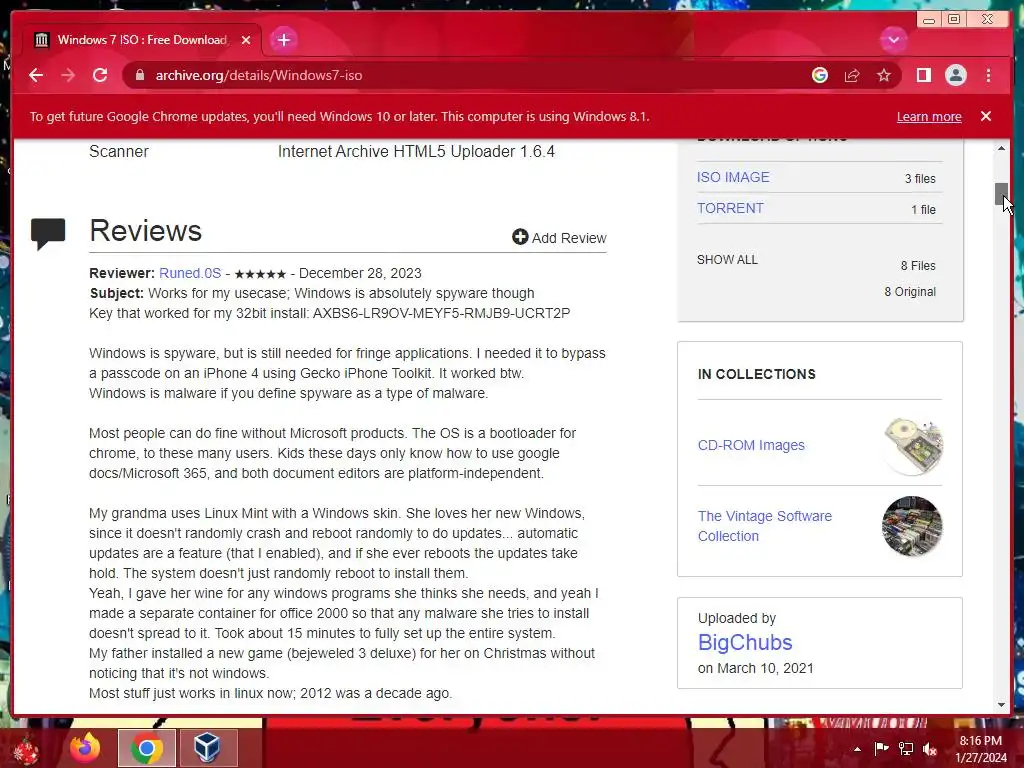This screenshot has width=1024, height=768.
Task: Click the '3 files' count
Action: tap(920, 179)
